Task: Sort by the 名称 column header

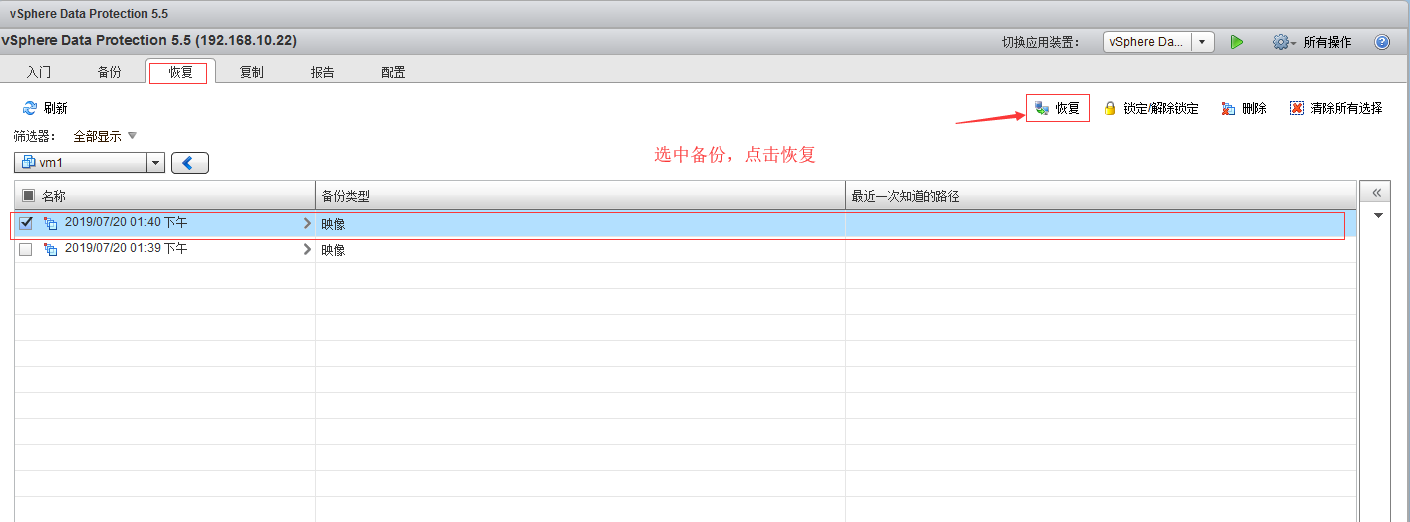Action: [53, 196]
